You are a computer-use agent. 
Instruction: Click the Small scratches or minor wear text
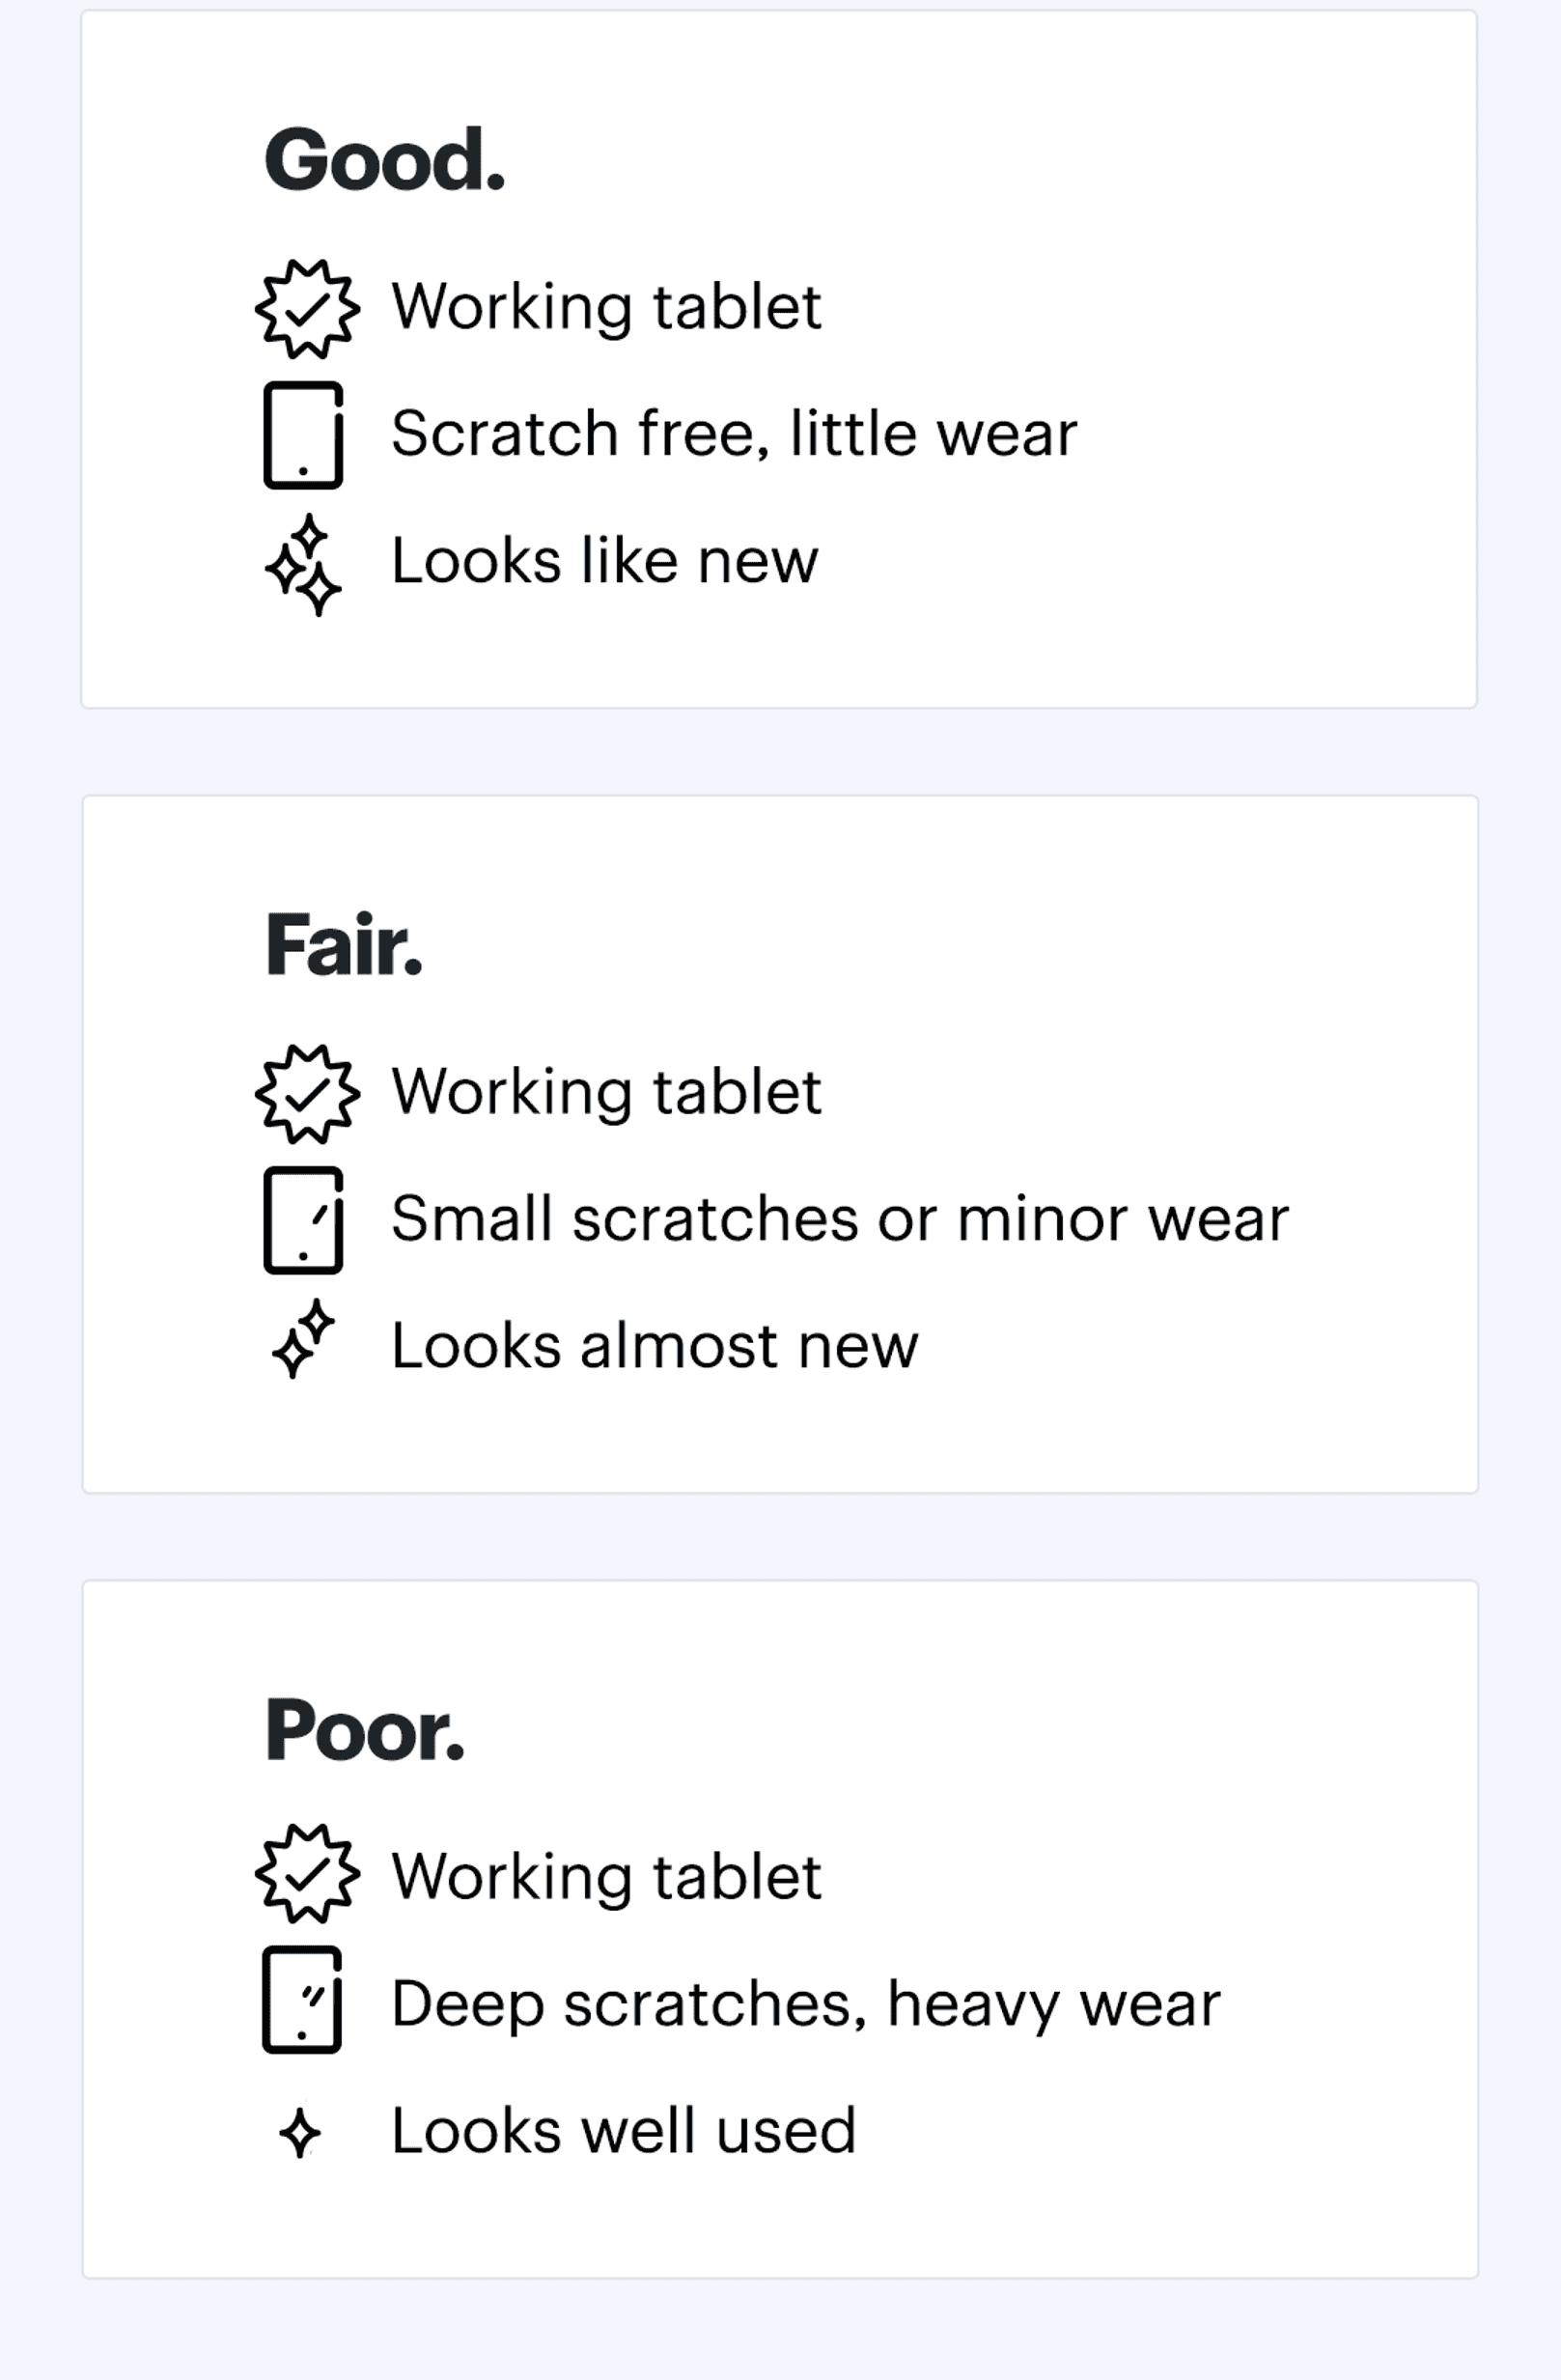840,1219
